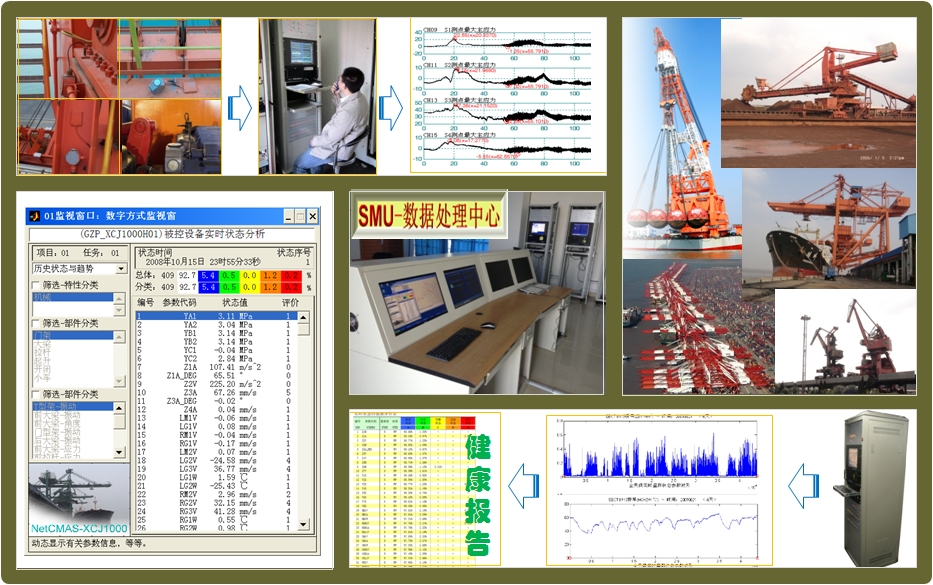Click the SMU data processing center label
Image resolution: width=933 pixels, height=585 pixels.
pyautogui.click(x=429, y=213)
